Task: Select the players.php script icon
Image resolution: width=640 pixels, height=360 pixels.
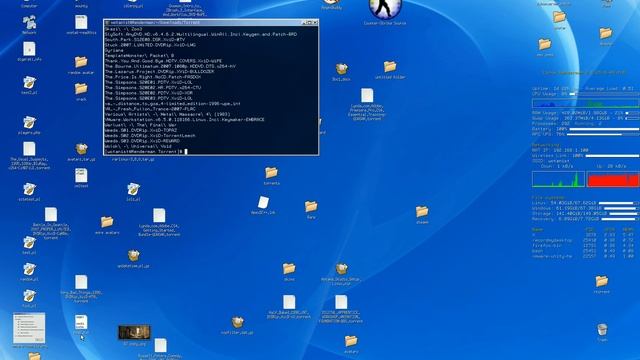Action: (x=29, y=125)
